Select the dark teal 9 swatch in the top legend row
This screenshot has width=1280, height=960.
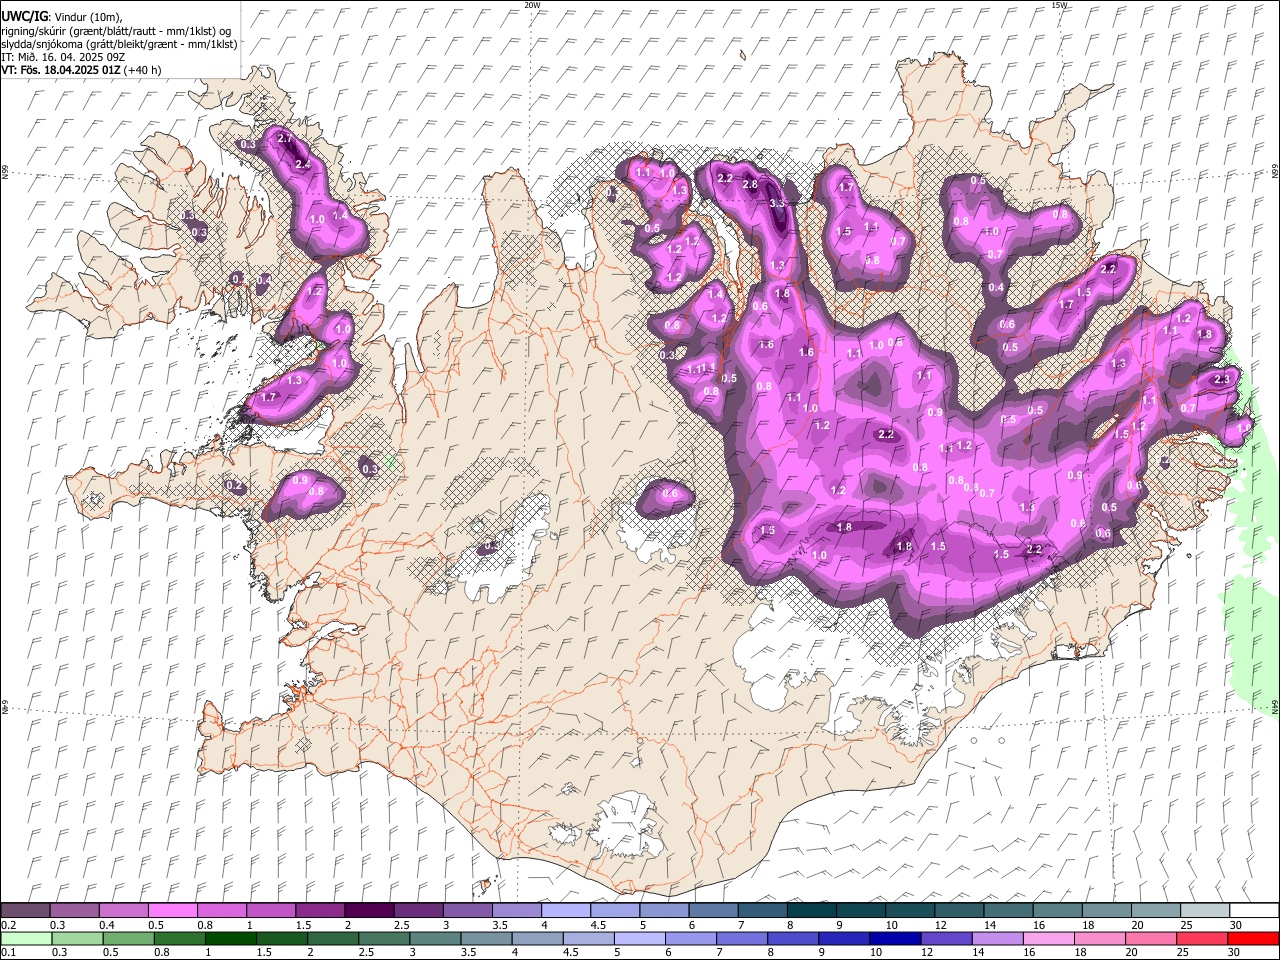pos(861,910)
